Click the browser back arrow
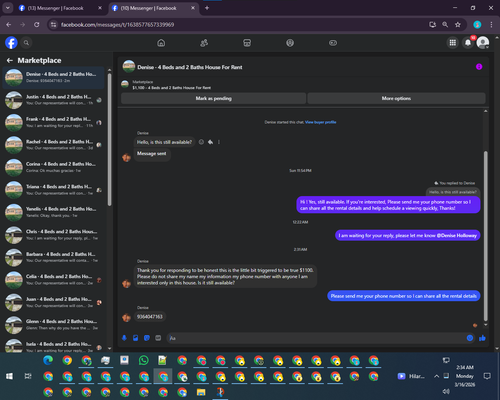The height and width of the screenshot is (400, 500). 9,25
